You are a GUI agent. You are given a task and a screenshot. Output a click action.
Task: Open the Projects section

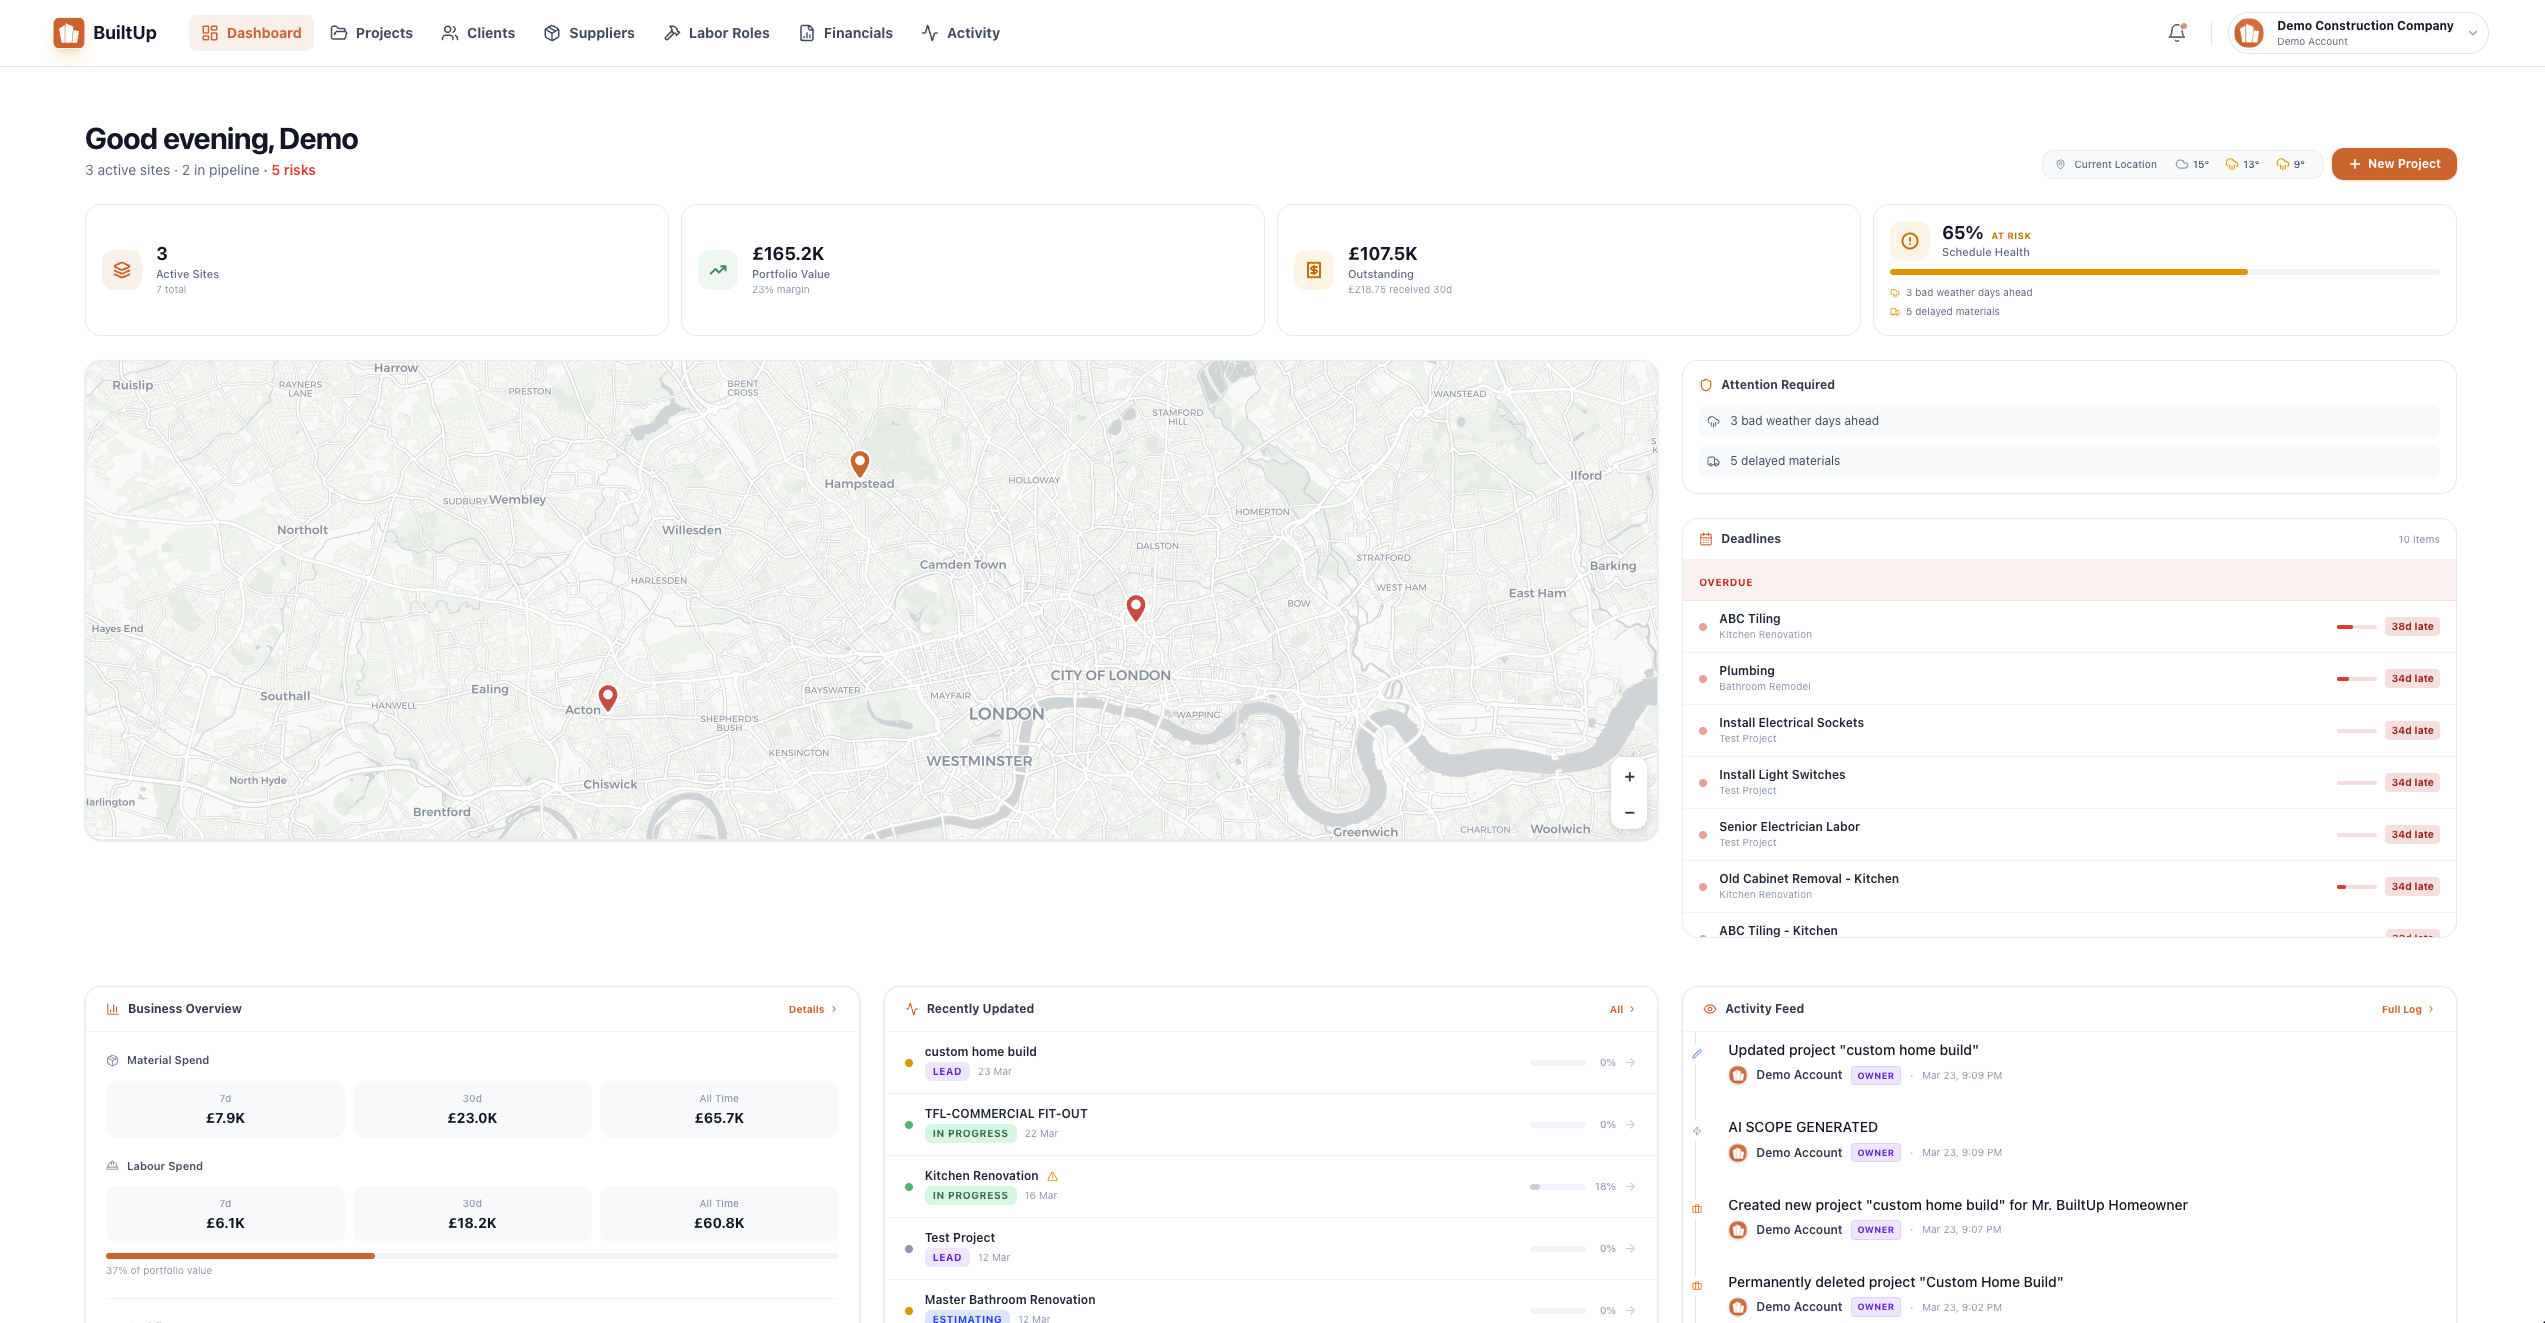(372, 33)
